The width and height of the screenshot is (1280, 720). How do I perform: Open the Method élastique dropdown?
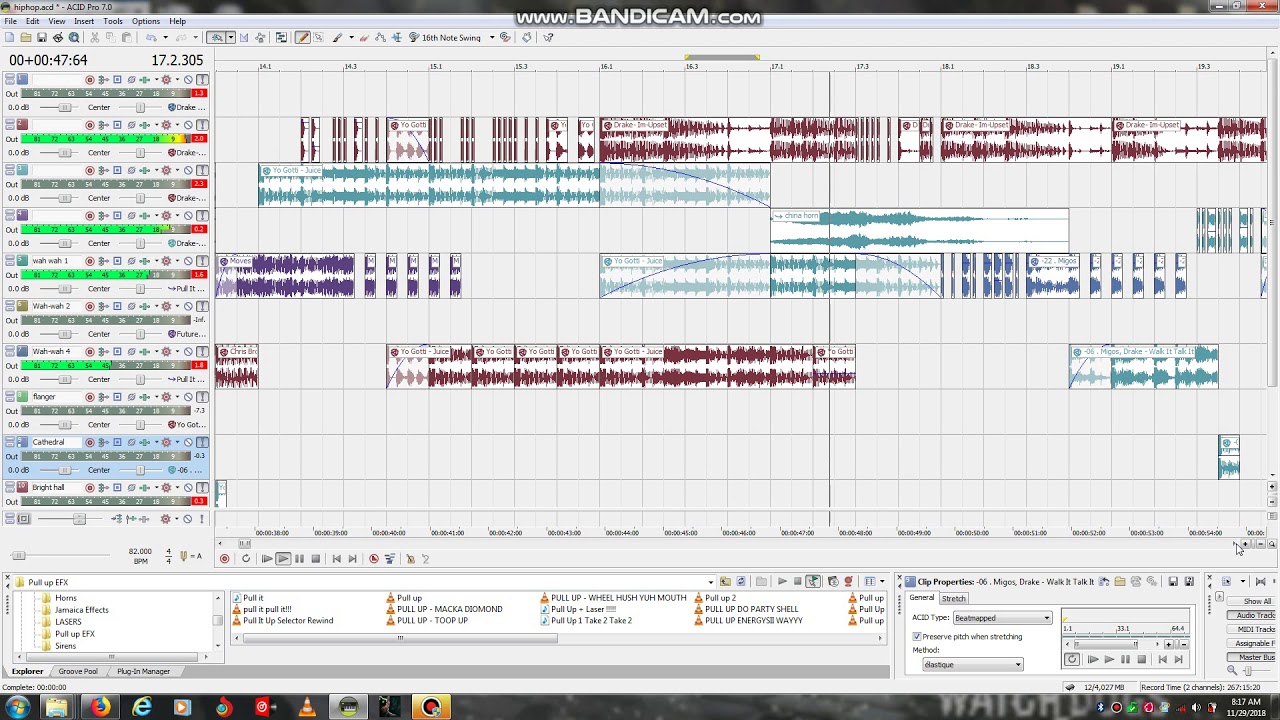click(x=1018, y=665)
